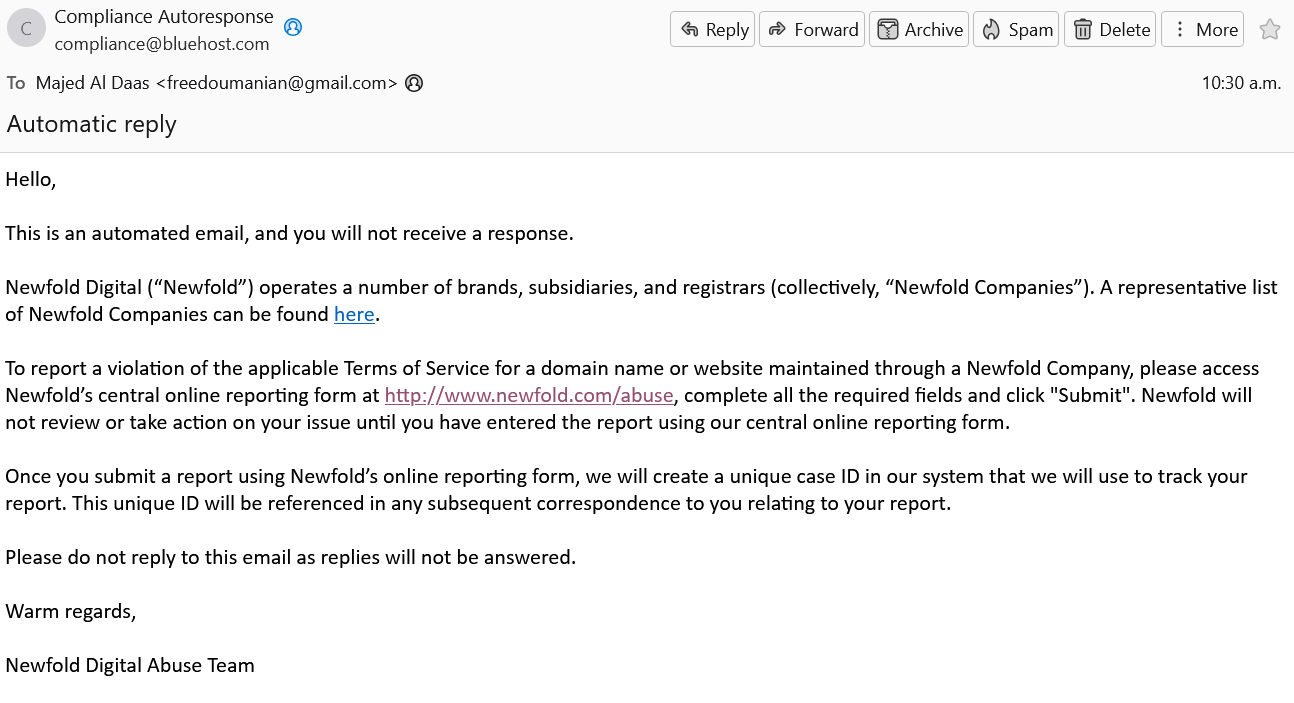Click the "Automatic reply" subject line
This screenshot has width=1294, height=703.
[92, 124]
